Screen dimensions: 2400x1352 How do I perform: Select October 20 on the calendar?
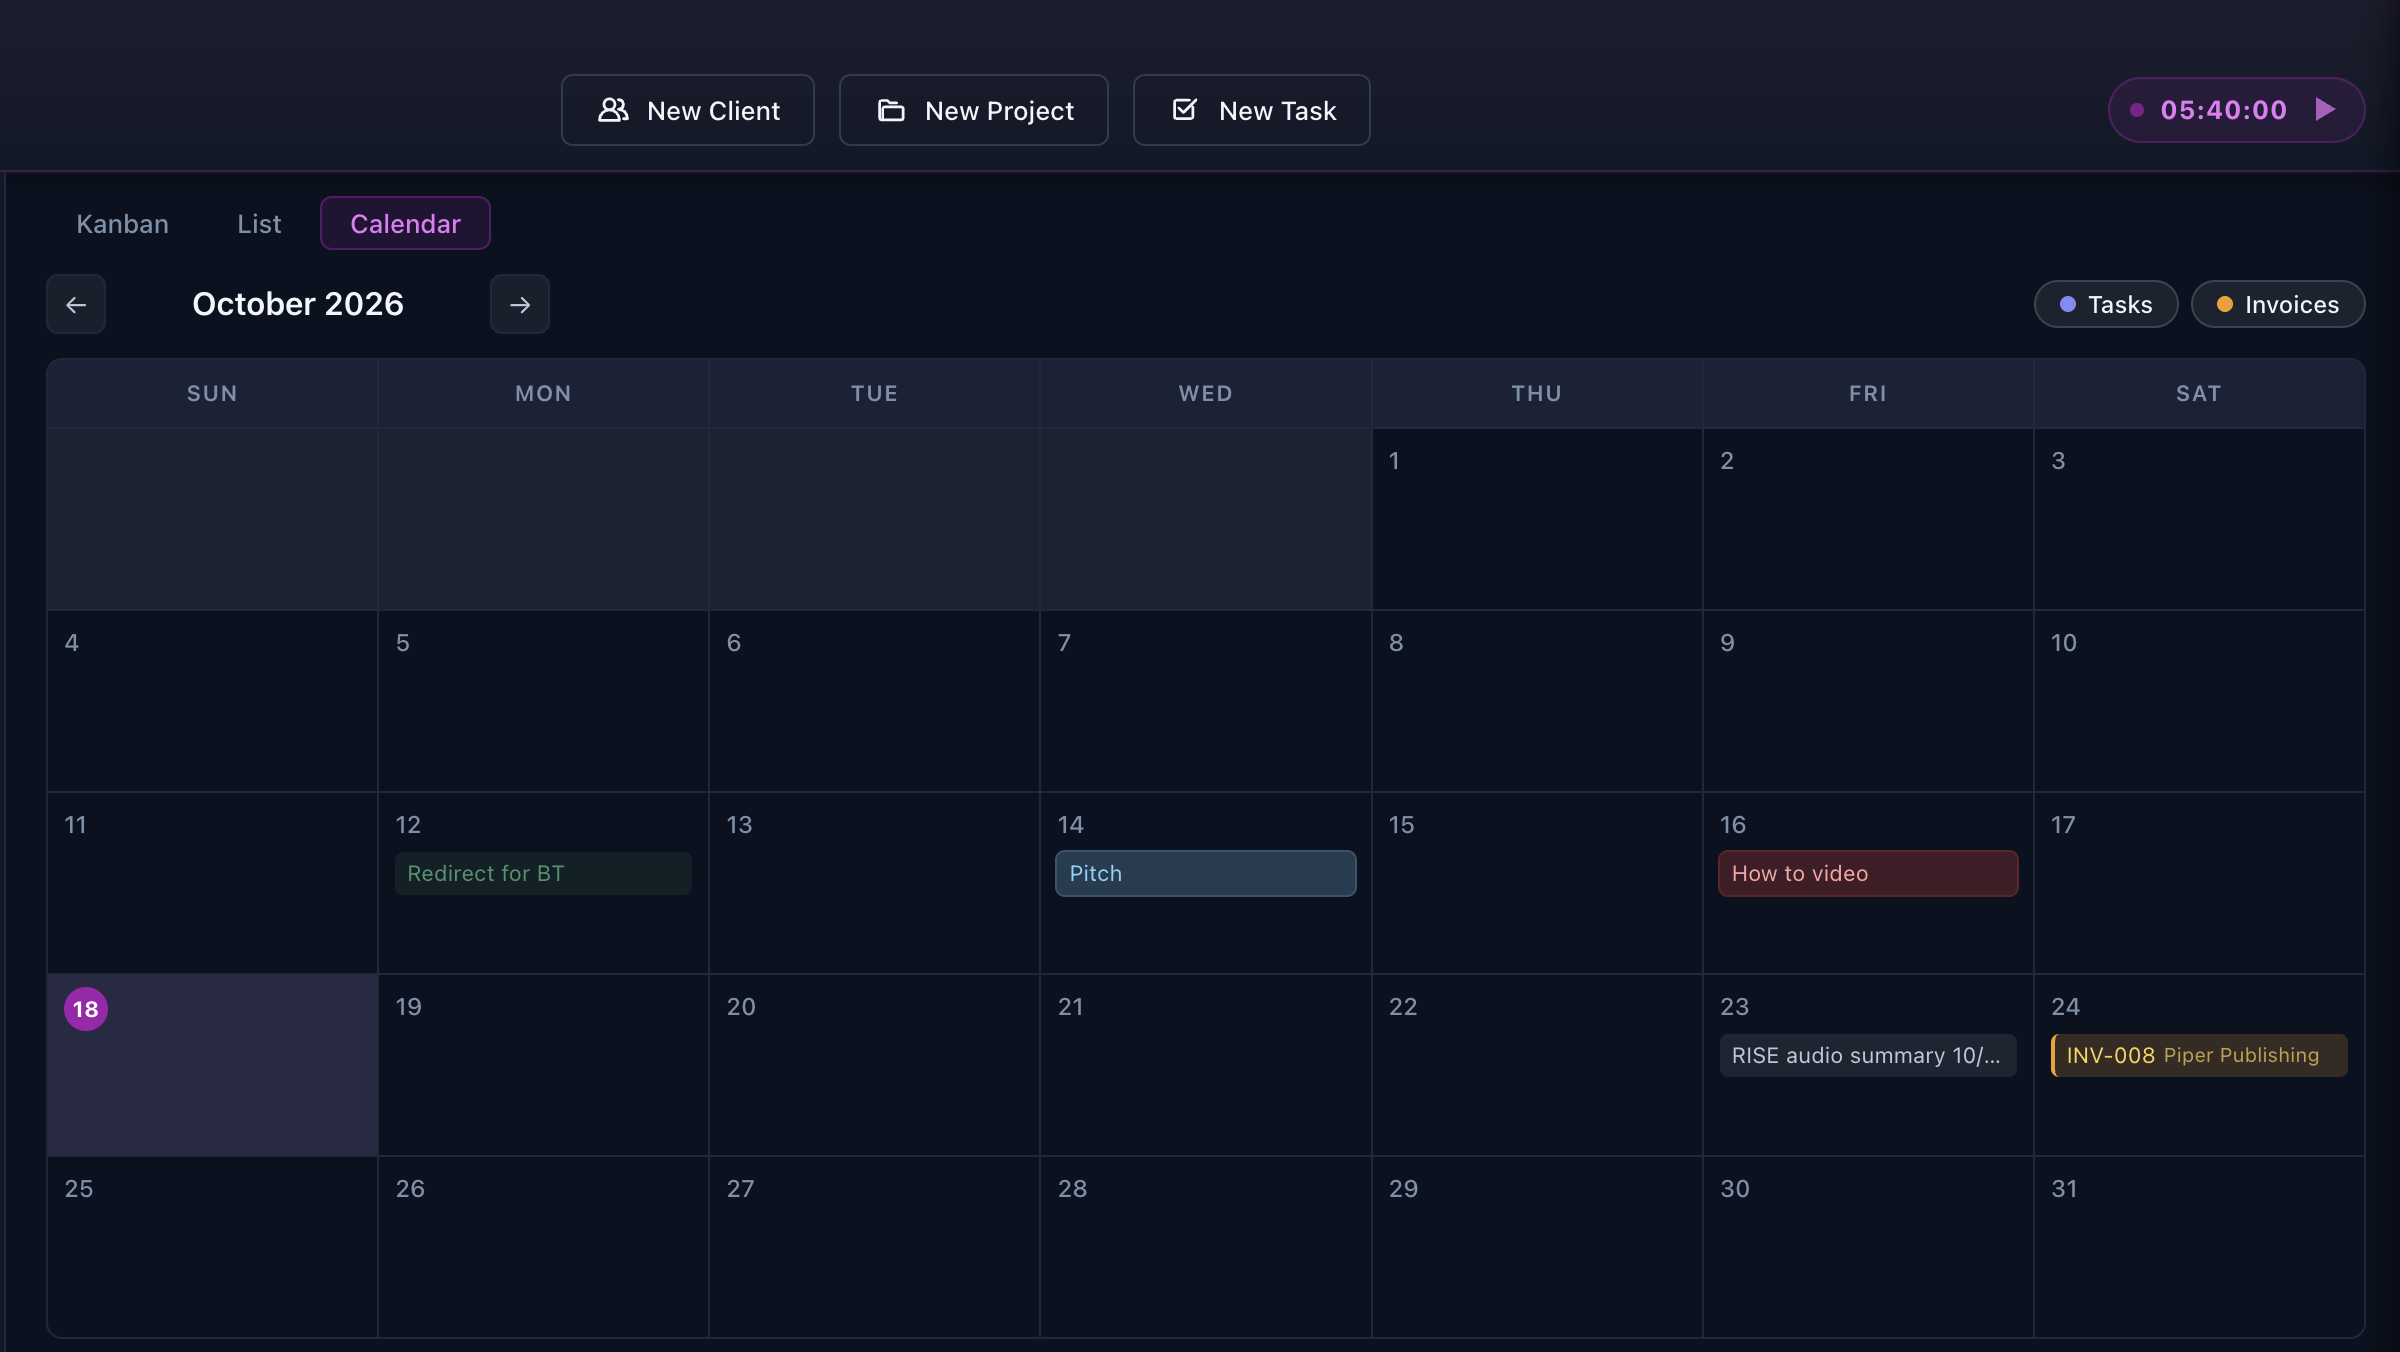pyautogui.click(x=874, y=1065)
